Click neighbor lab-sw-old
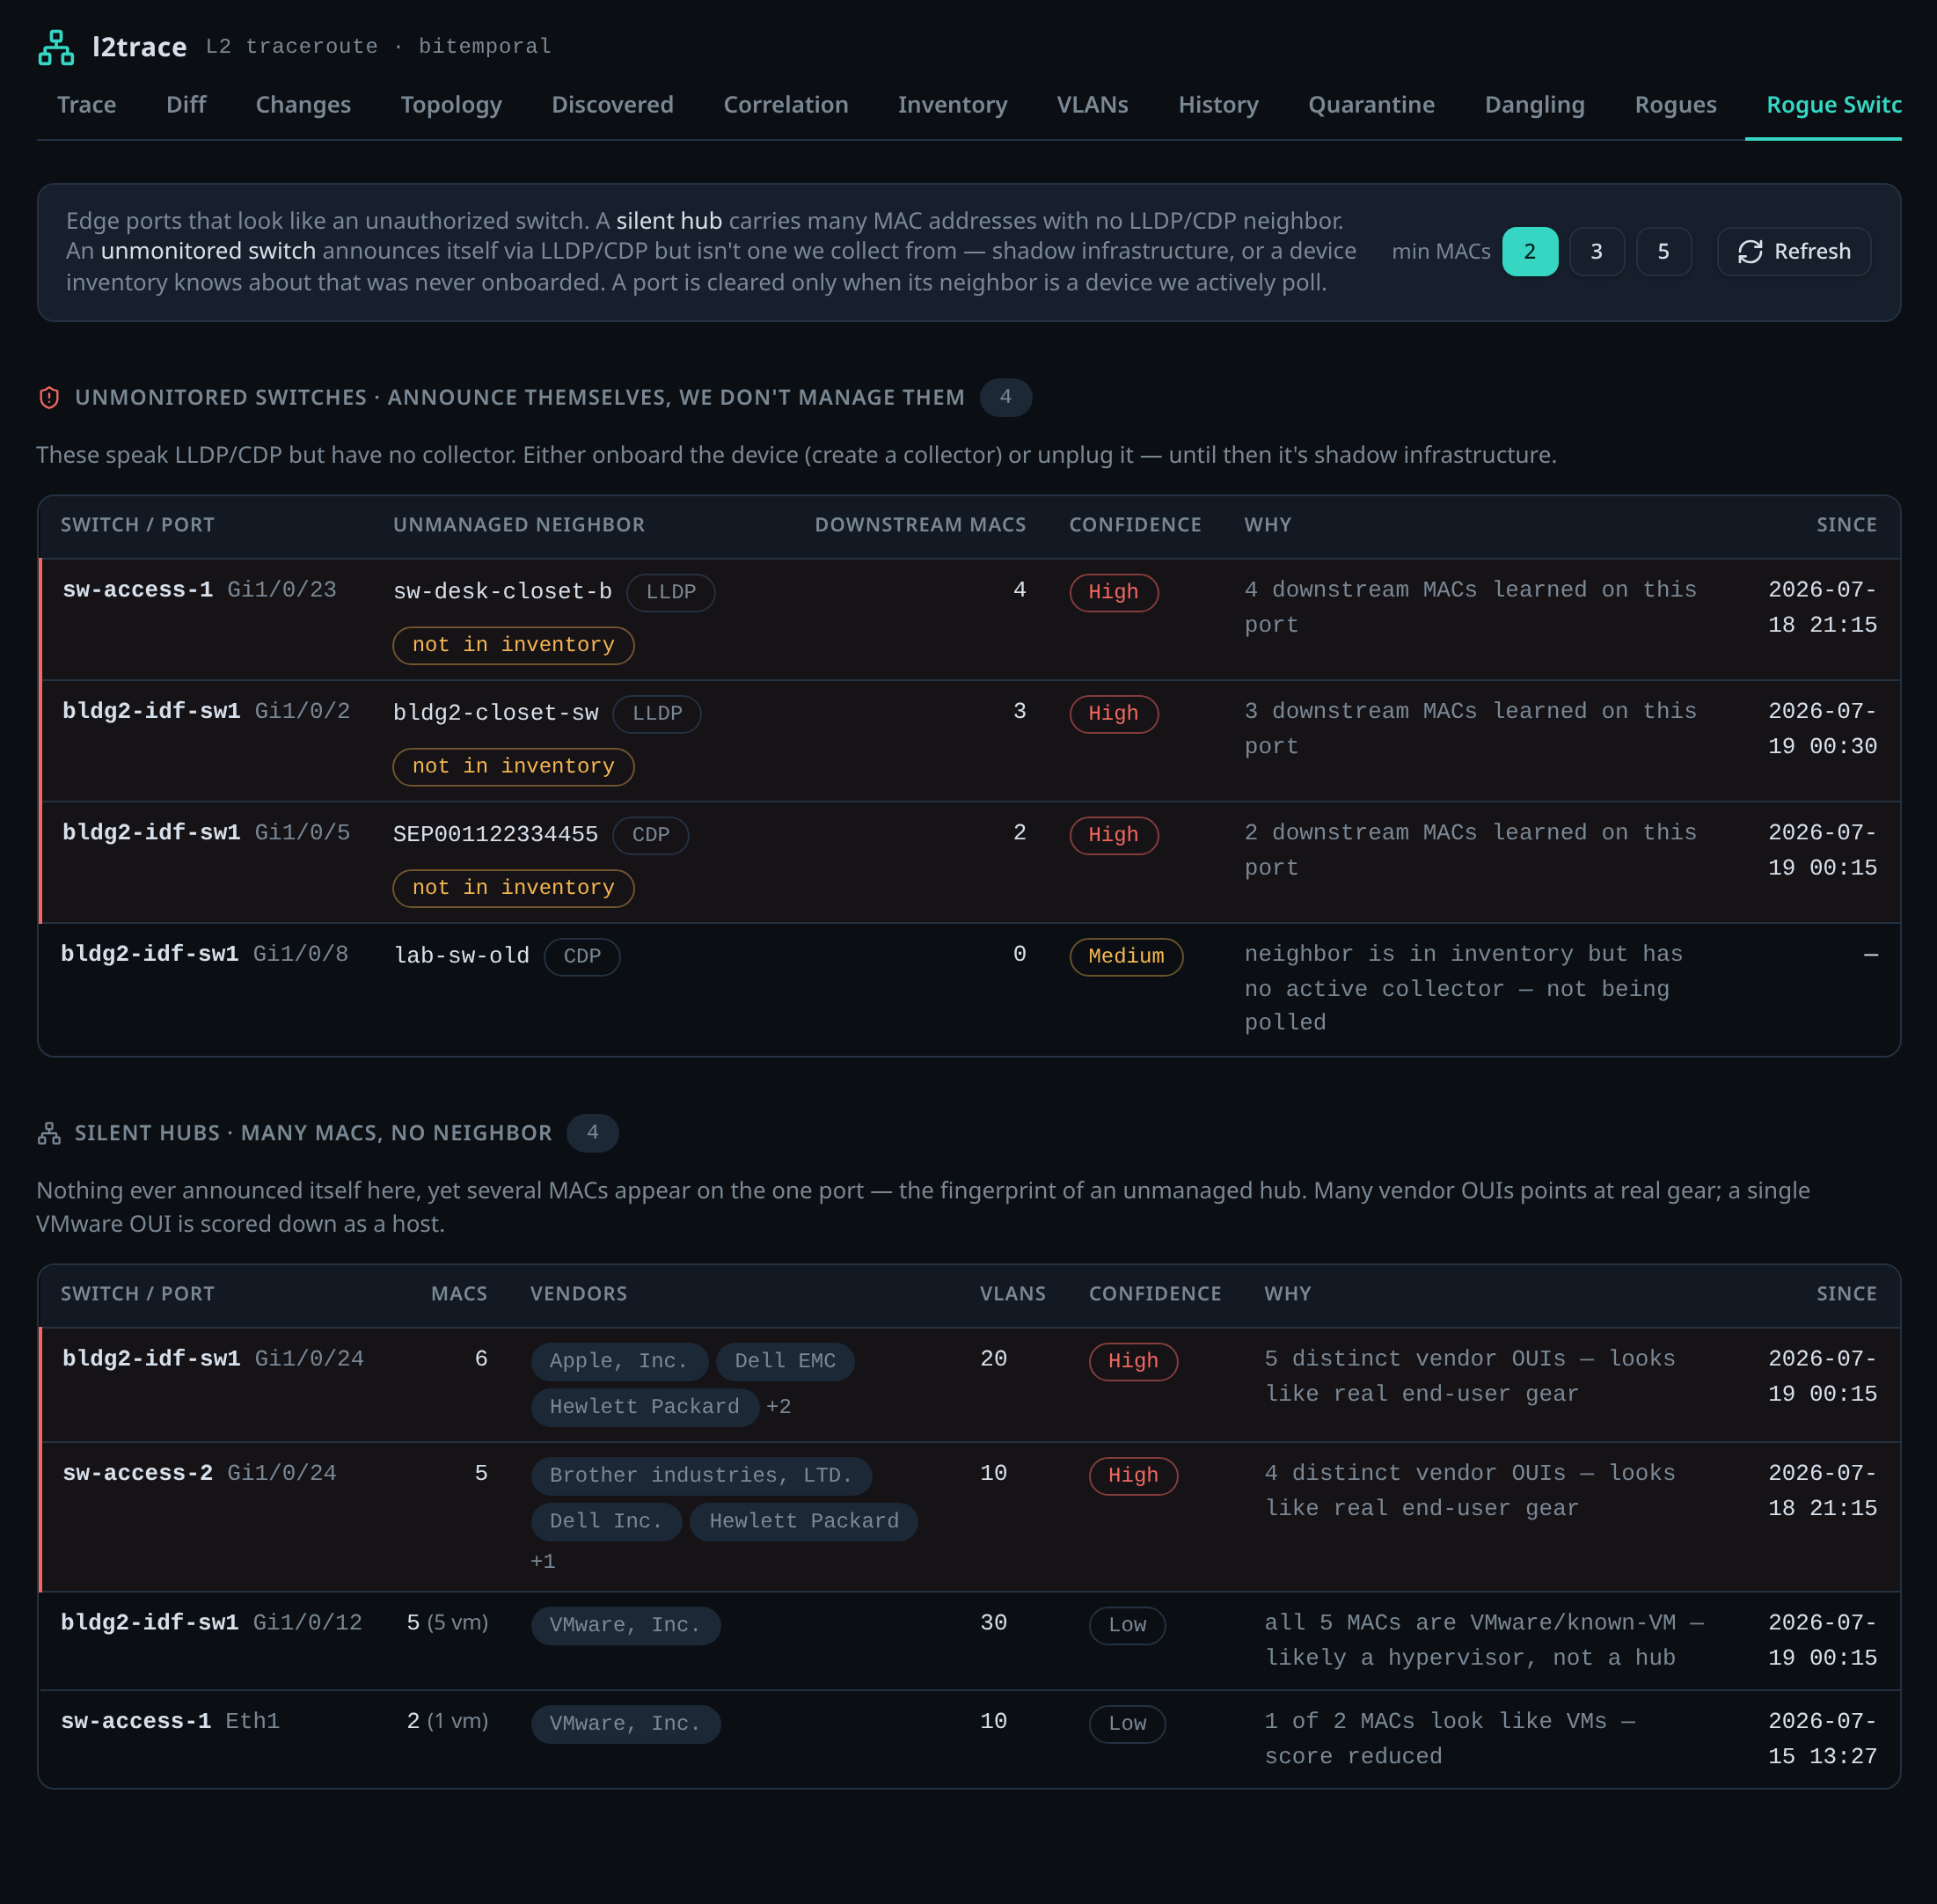 (x=462, y=956)
